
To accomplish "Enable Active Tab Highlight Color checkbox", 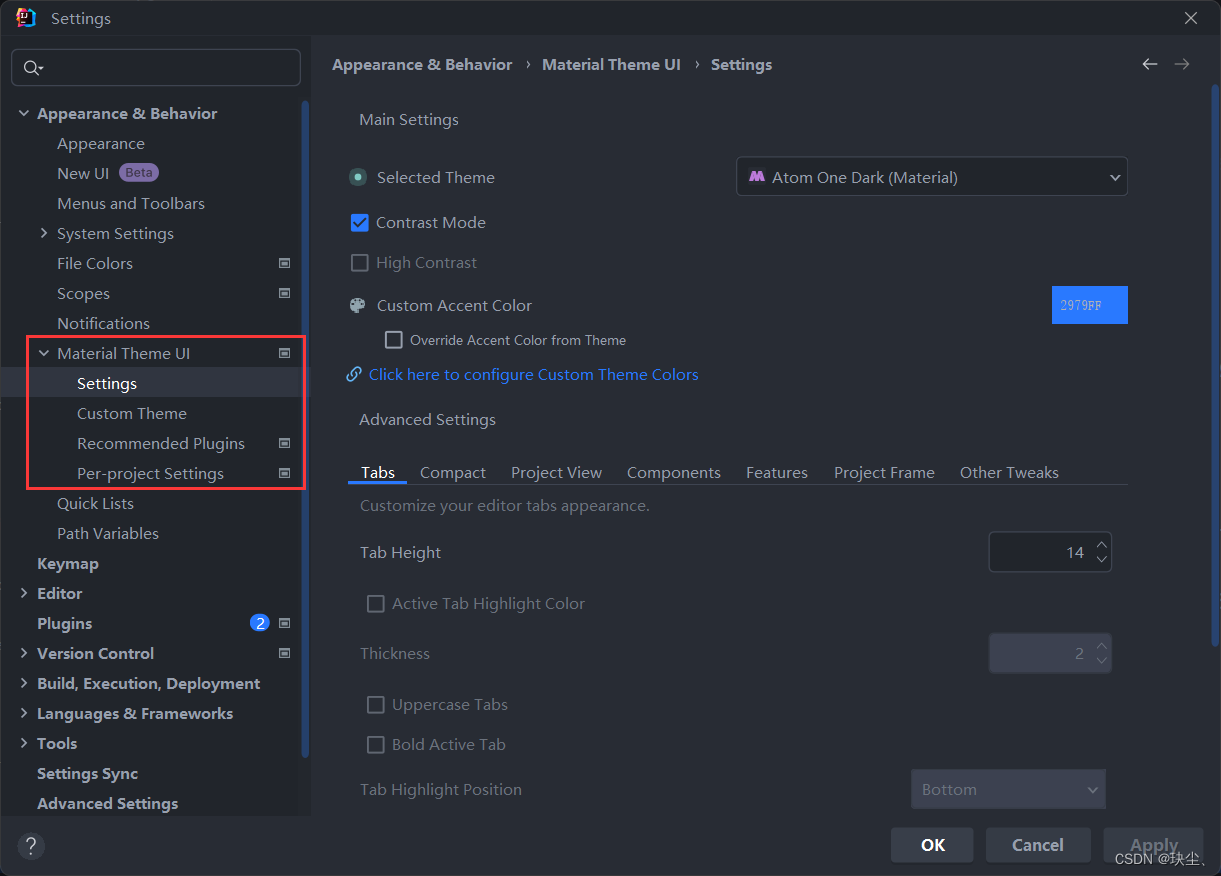I will [x=376, y=603].
